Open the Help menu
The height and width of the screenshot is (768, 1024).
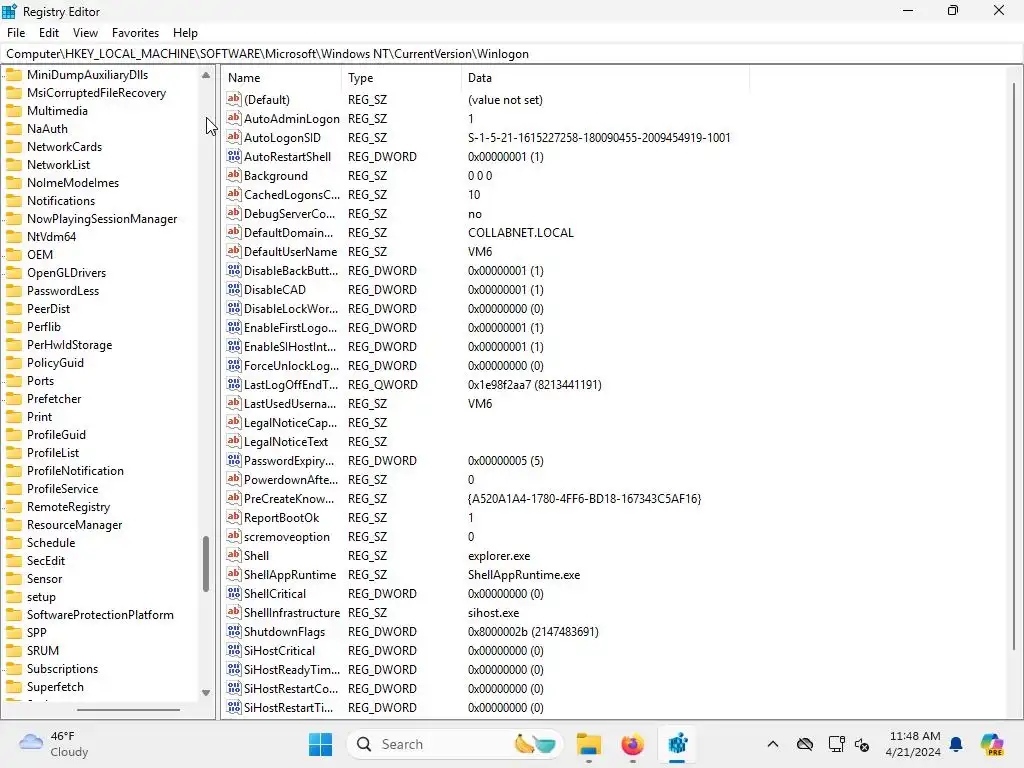coord(185,33)
